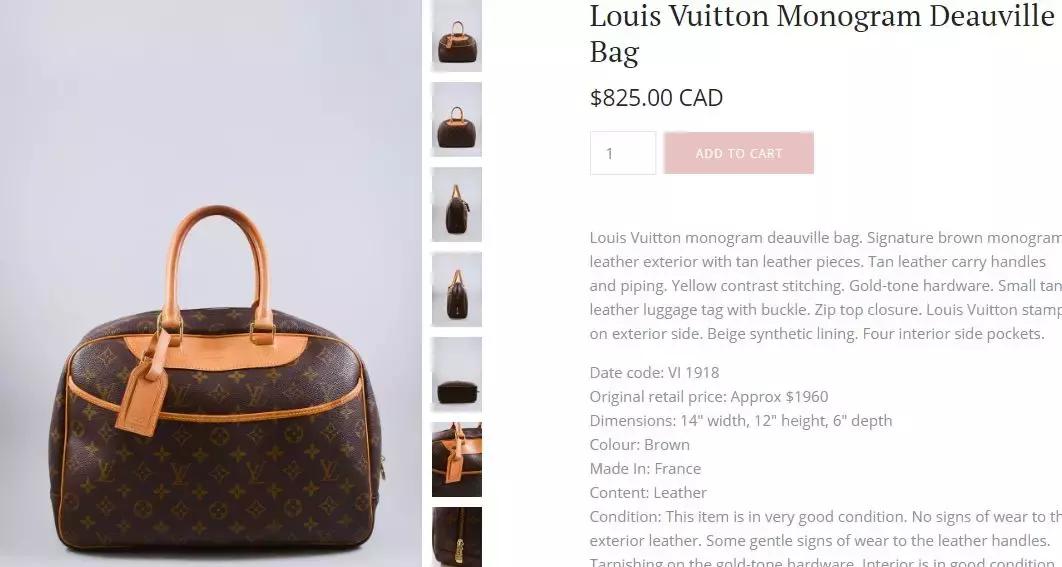Click the $825.00 CAD price
This screenshot has height=567, width=1062.
click(x=656, y=98)
